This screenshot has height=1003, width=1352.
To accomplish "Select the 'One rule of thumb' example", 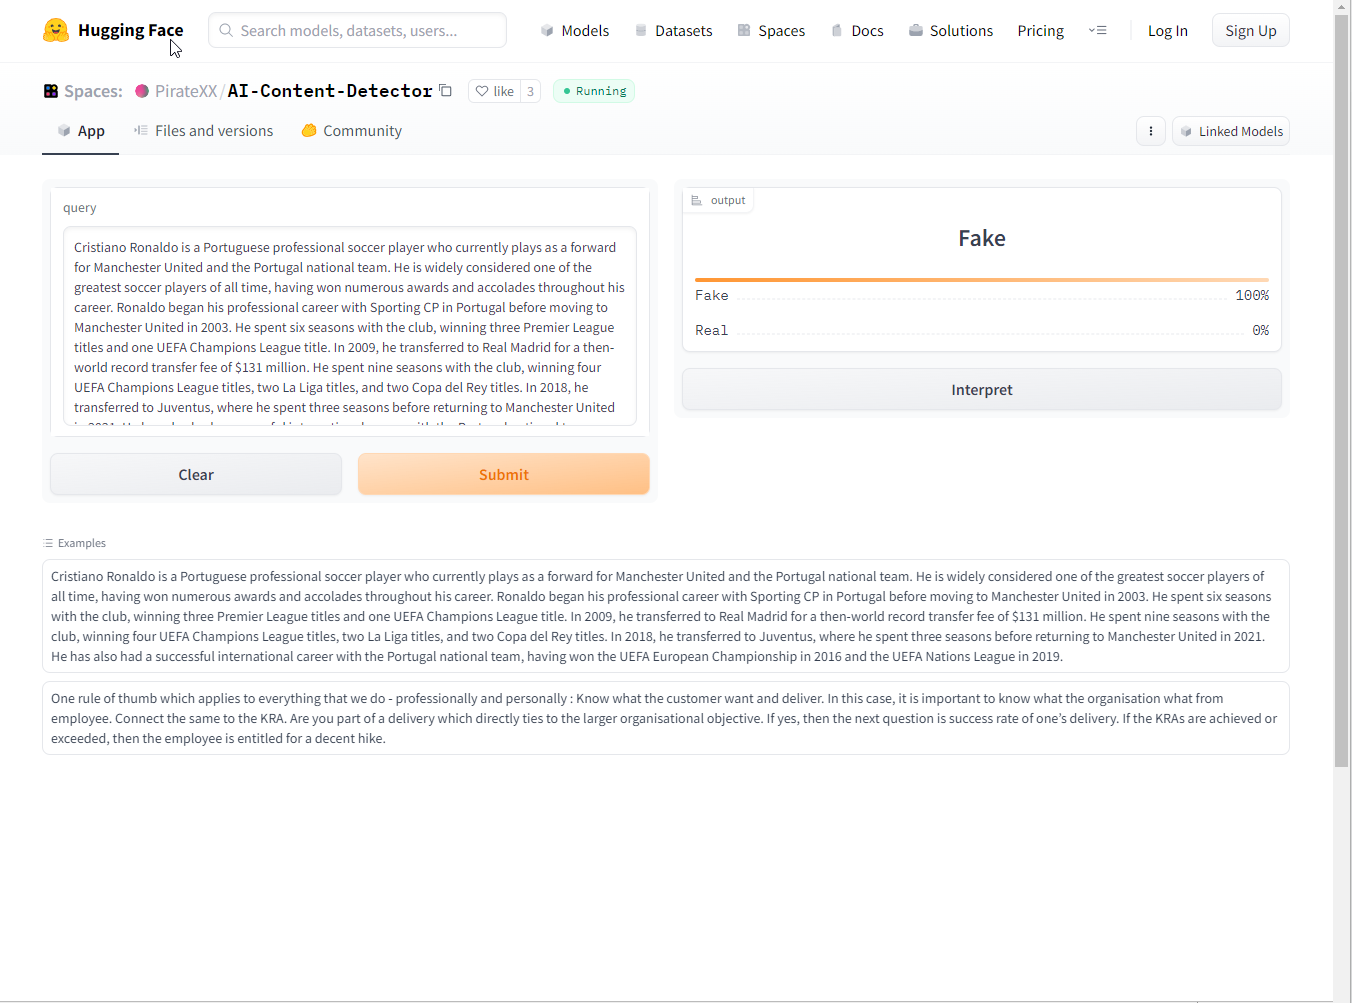I will coord(666,718).
